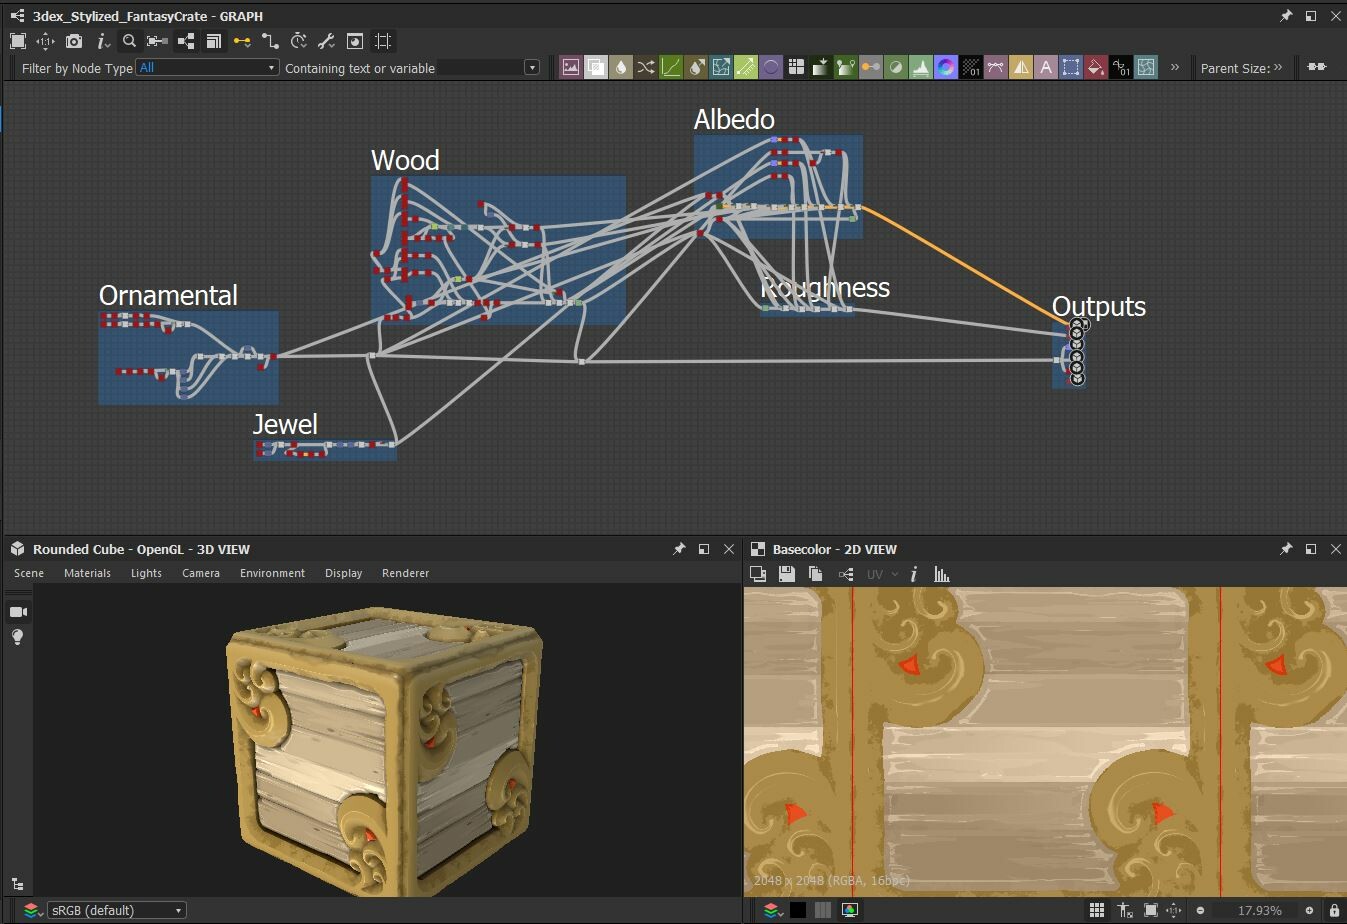The height and width of the screenshot is (924, 1347).
Task: Open the Levels node icon in the node toolbar
Action: coord(921,67)
